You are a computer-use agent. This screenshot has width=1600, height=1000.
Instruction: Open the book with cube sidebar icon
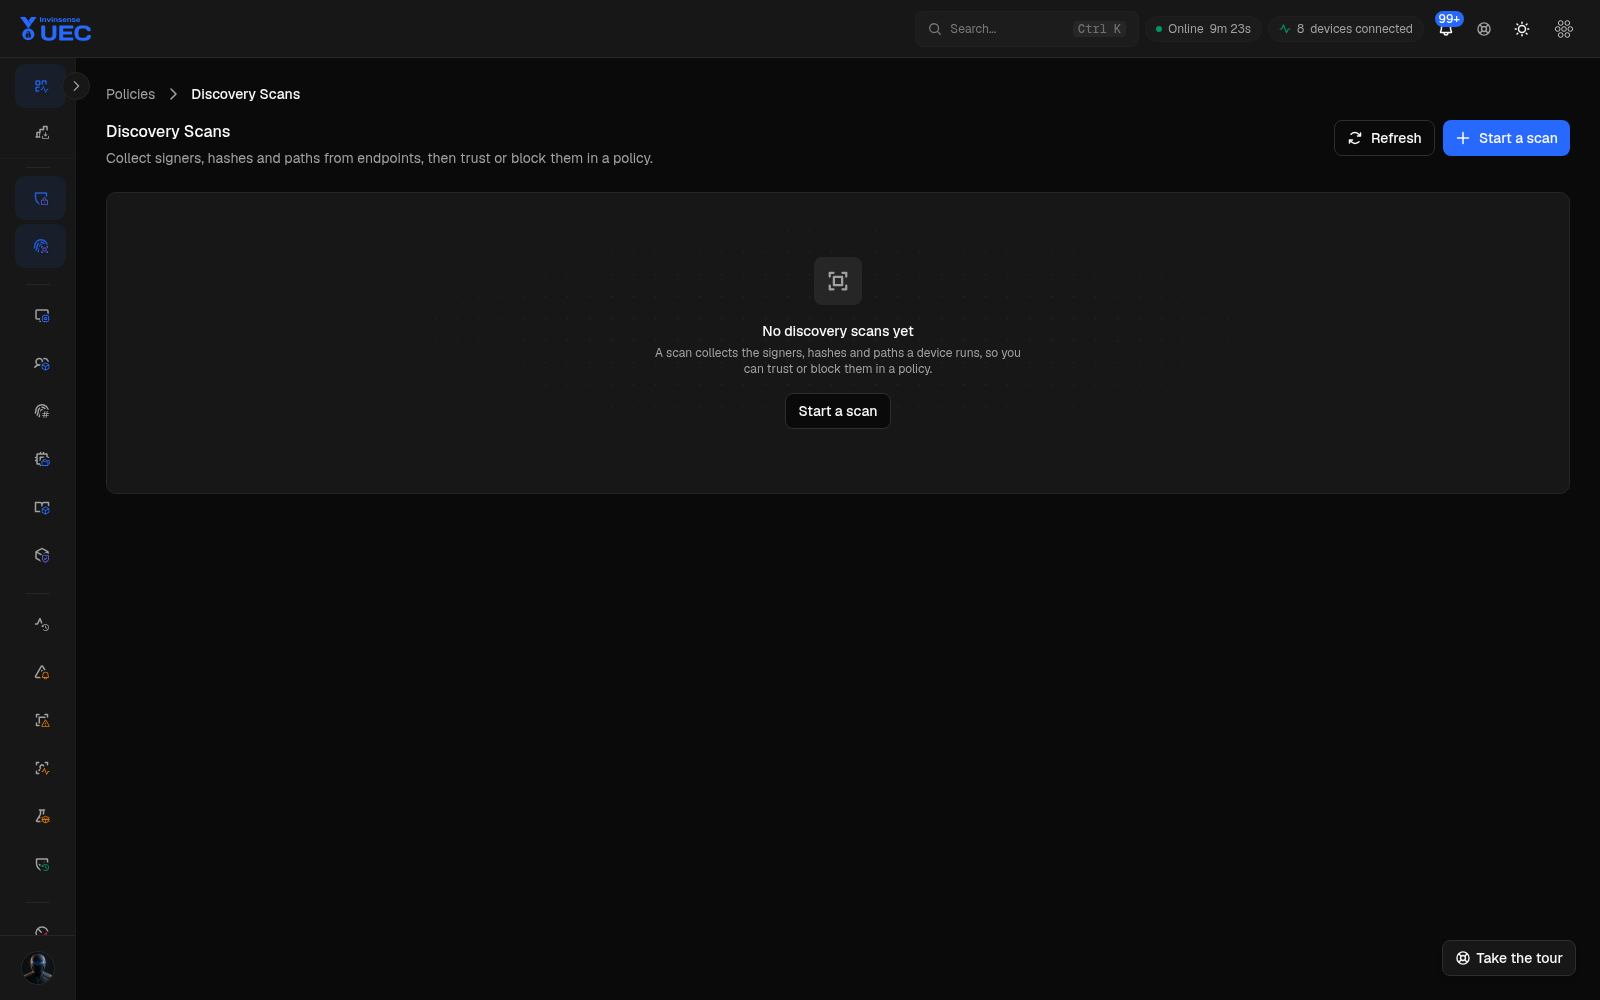click(41, 507)
